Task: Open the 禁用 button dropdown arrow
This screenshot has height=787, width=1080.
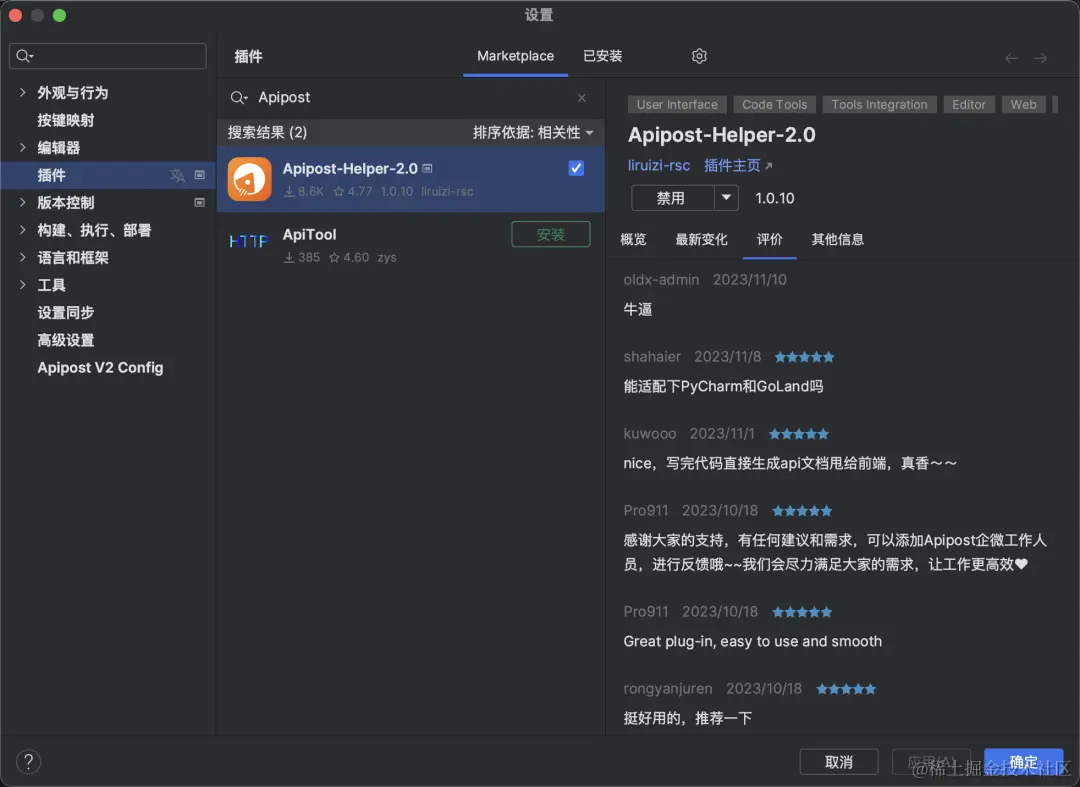Action: [x=726, y=198]
